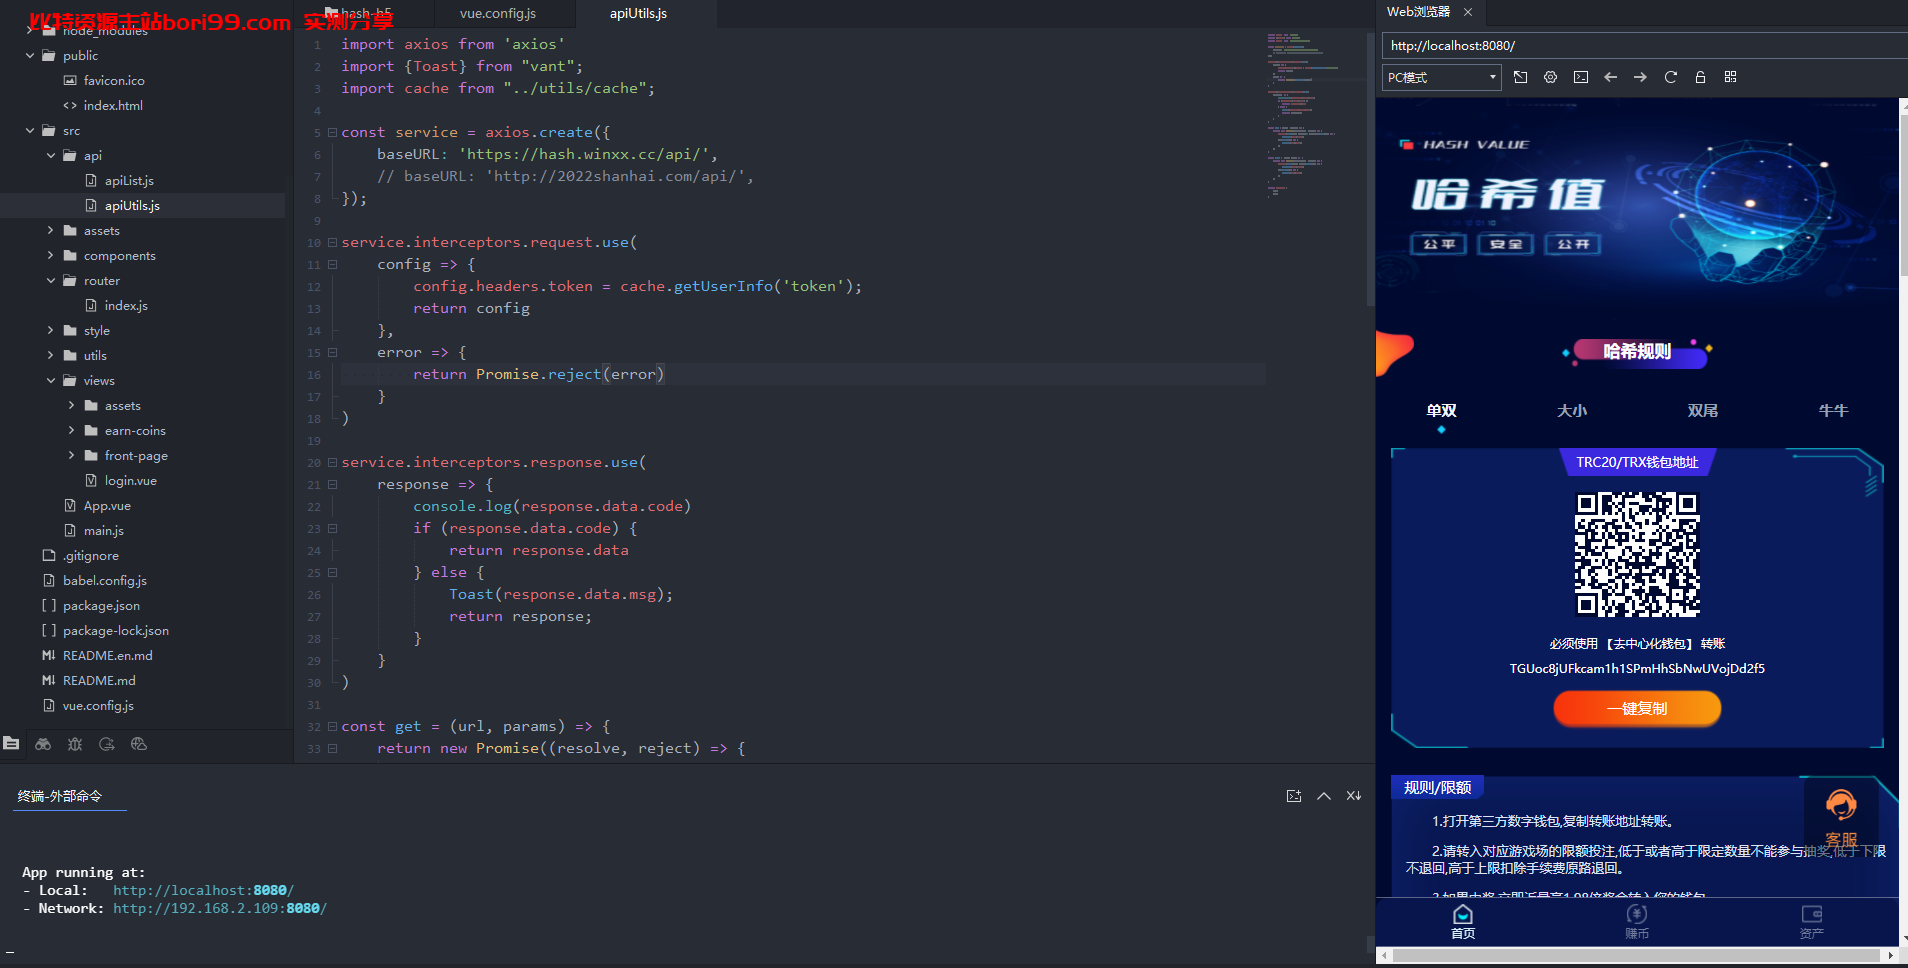The height and width of the screenshot is (968, 1908).
Task: Fold the else block at line 25
Action: [332, 572]
